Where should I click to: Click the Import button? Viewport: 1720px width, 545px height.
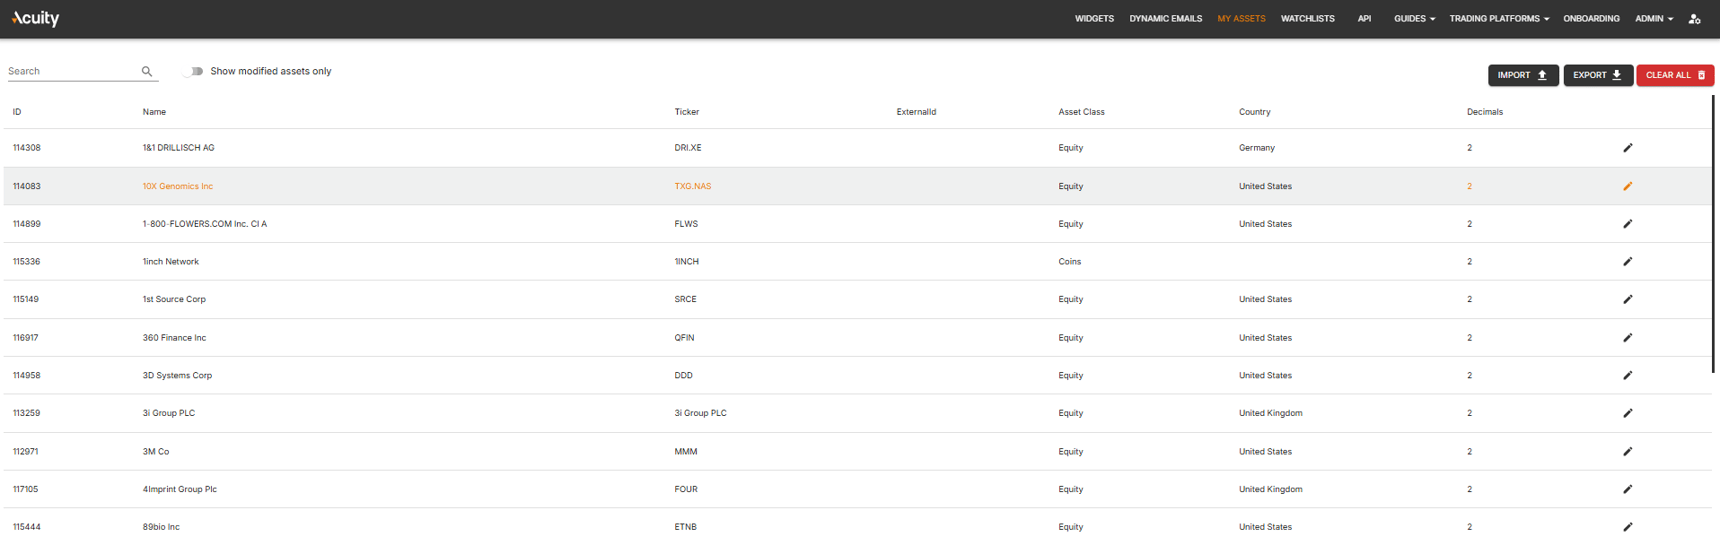[x=1523, y=75]
